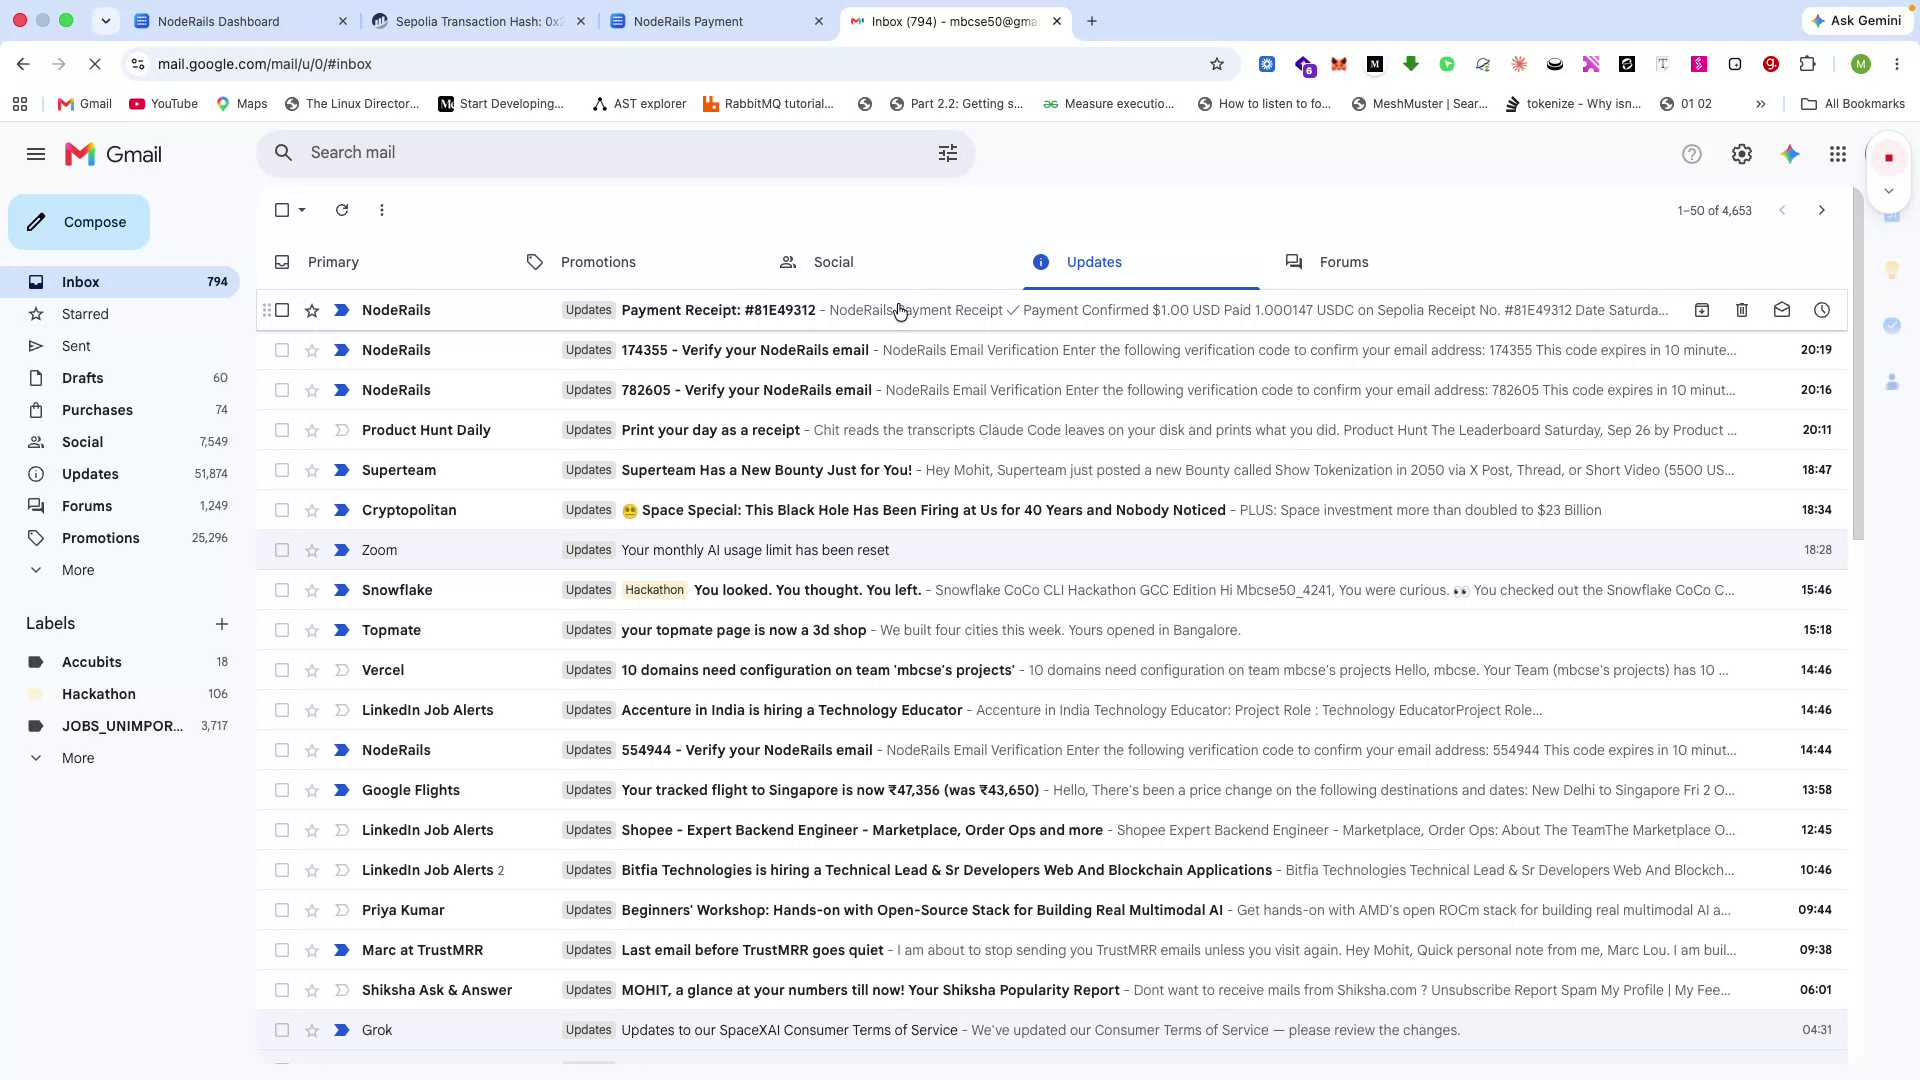Select the Payment Receipt email checkbox

(x=282, y=310)
